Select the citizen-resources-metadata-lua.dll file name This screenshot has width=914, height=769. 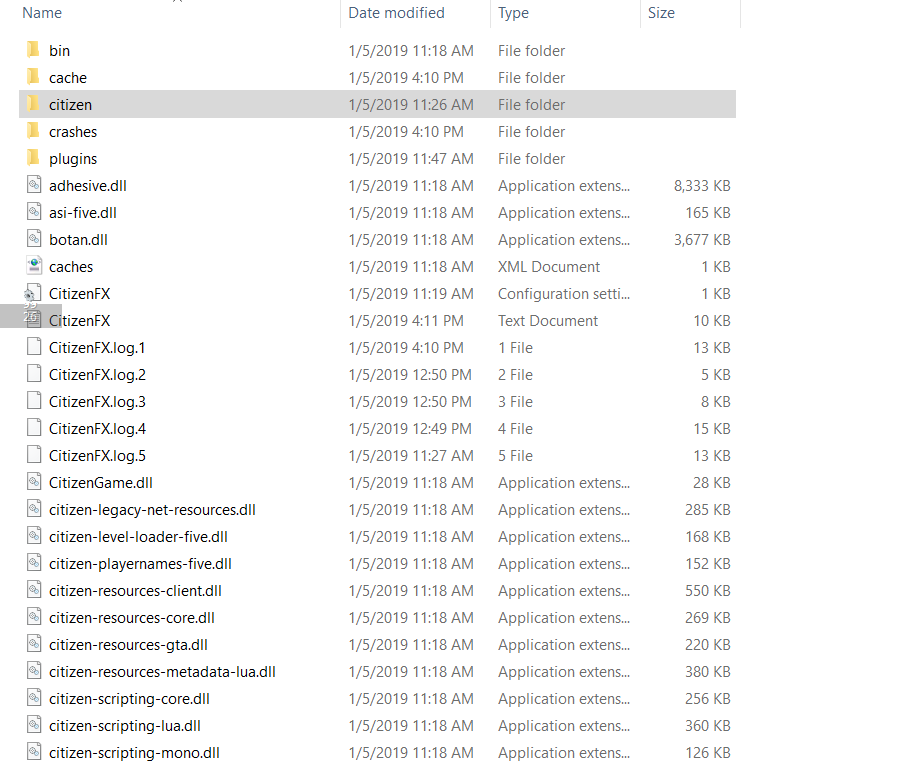[162, 672]
